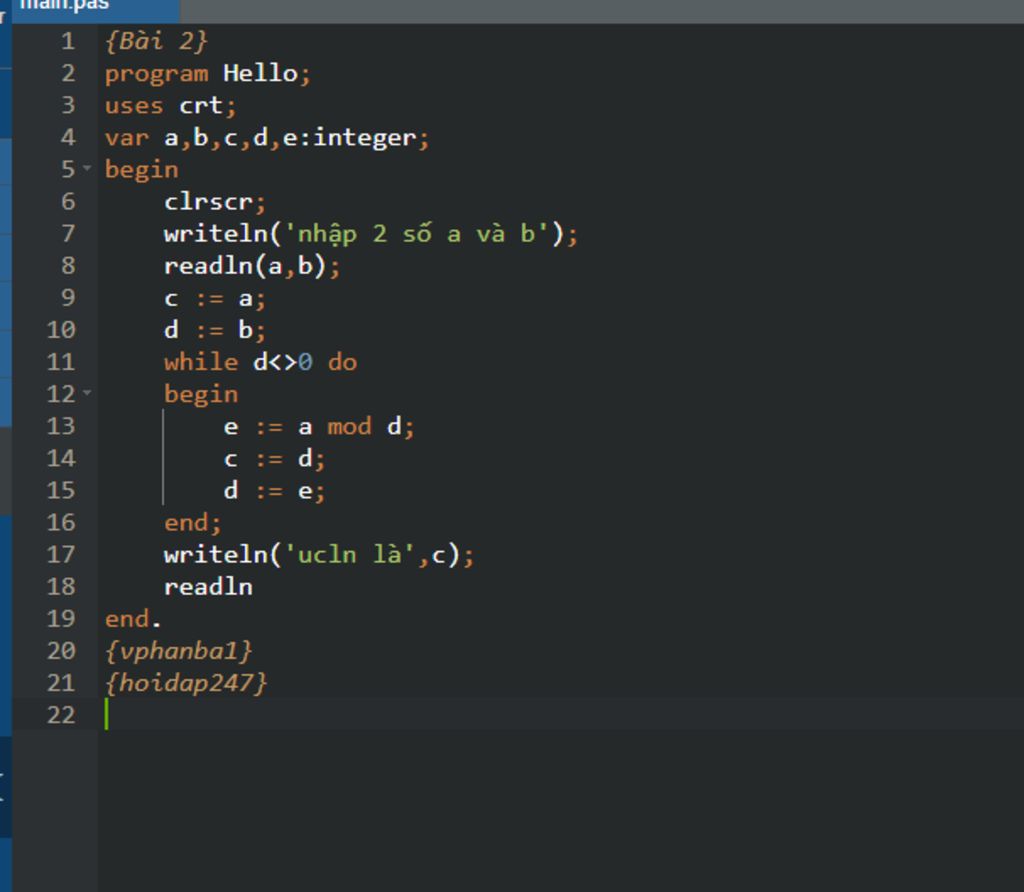Click the 'var a,b,c,d,e:integer;' declaration

pyautogui.click(x=267, y=137)
